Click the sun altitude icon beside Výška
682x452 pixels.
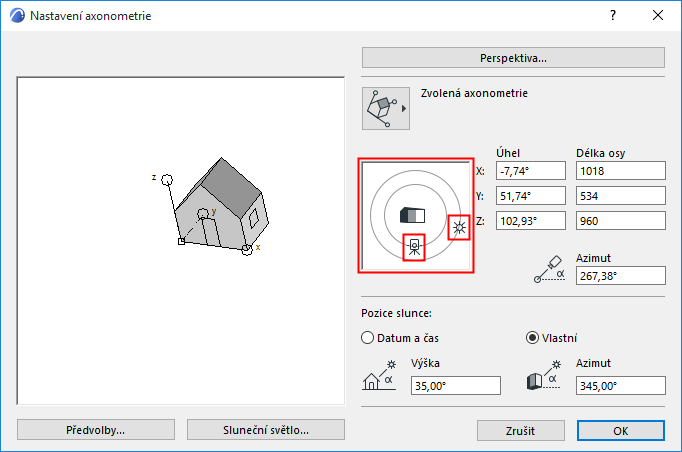pyautogui.click(x=381, y=379)
